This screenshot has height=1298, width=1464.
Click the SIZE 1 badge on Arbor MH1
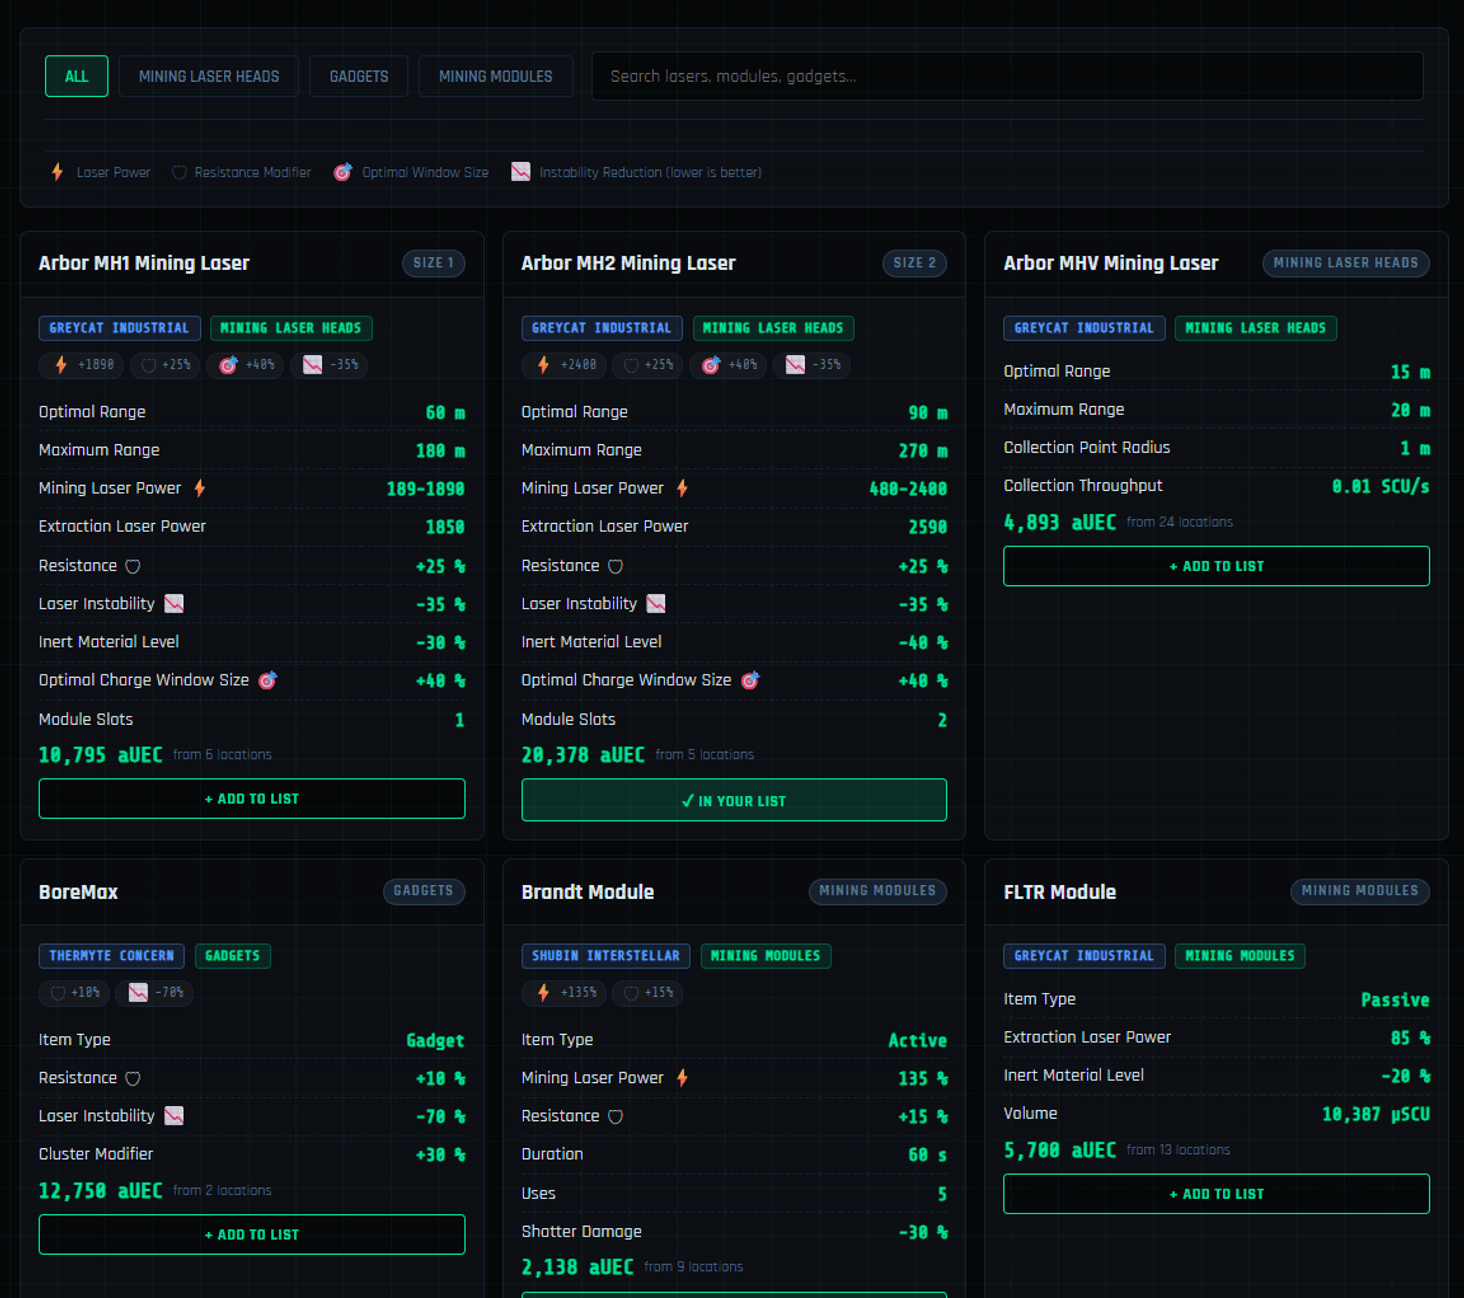433,263
